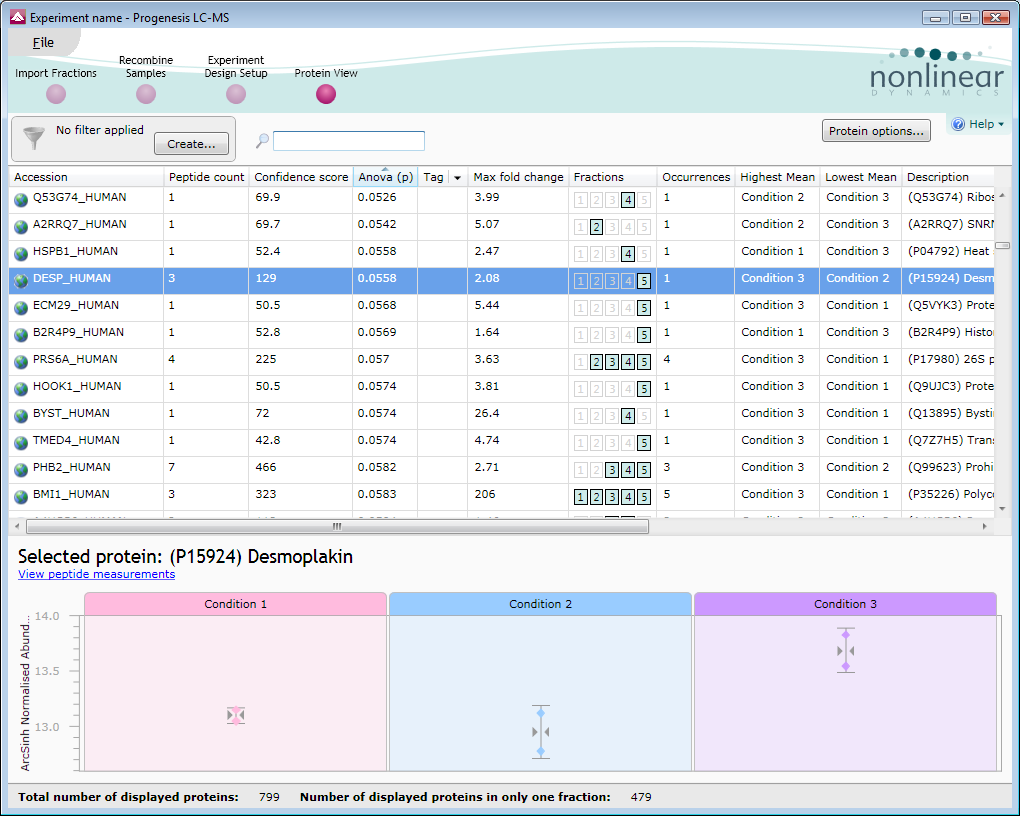1020x816 pixels.
Task: Sort by Fractions column header
Action: coord(612,177)
